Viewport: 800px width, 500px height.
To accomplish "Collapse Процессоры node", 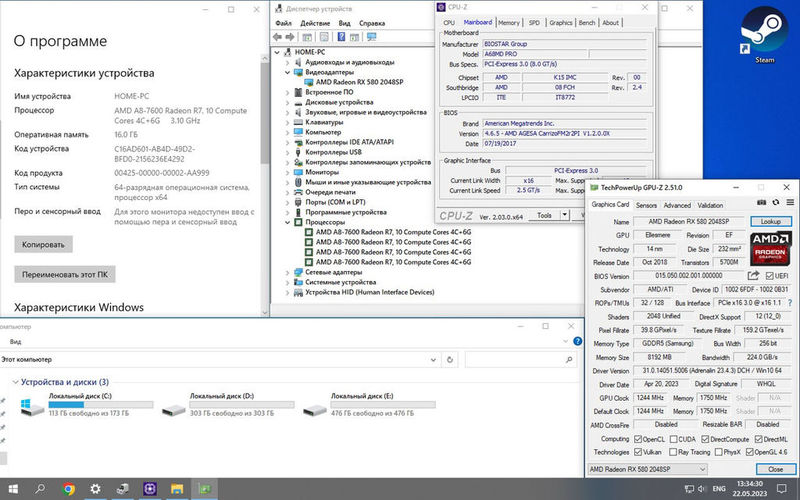I will 287,222.
